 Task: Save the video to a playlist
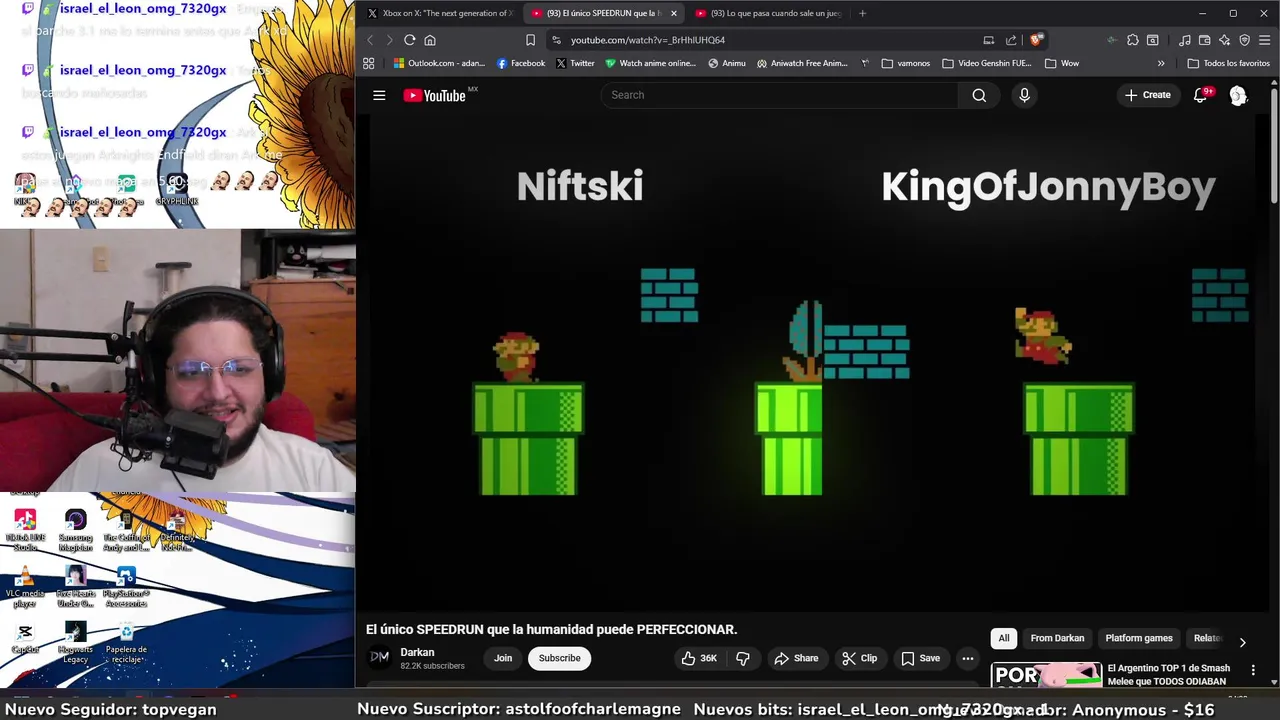921,658
